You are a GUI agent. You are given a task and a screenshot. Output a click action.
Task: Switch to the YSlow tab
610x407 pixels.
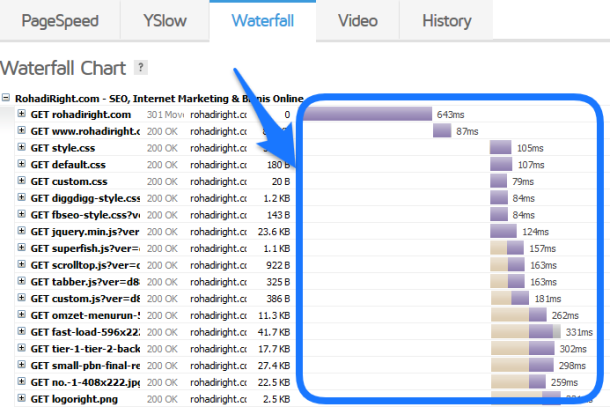coord(165,21)
